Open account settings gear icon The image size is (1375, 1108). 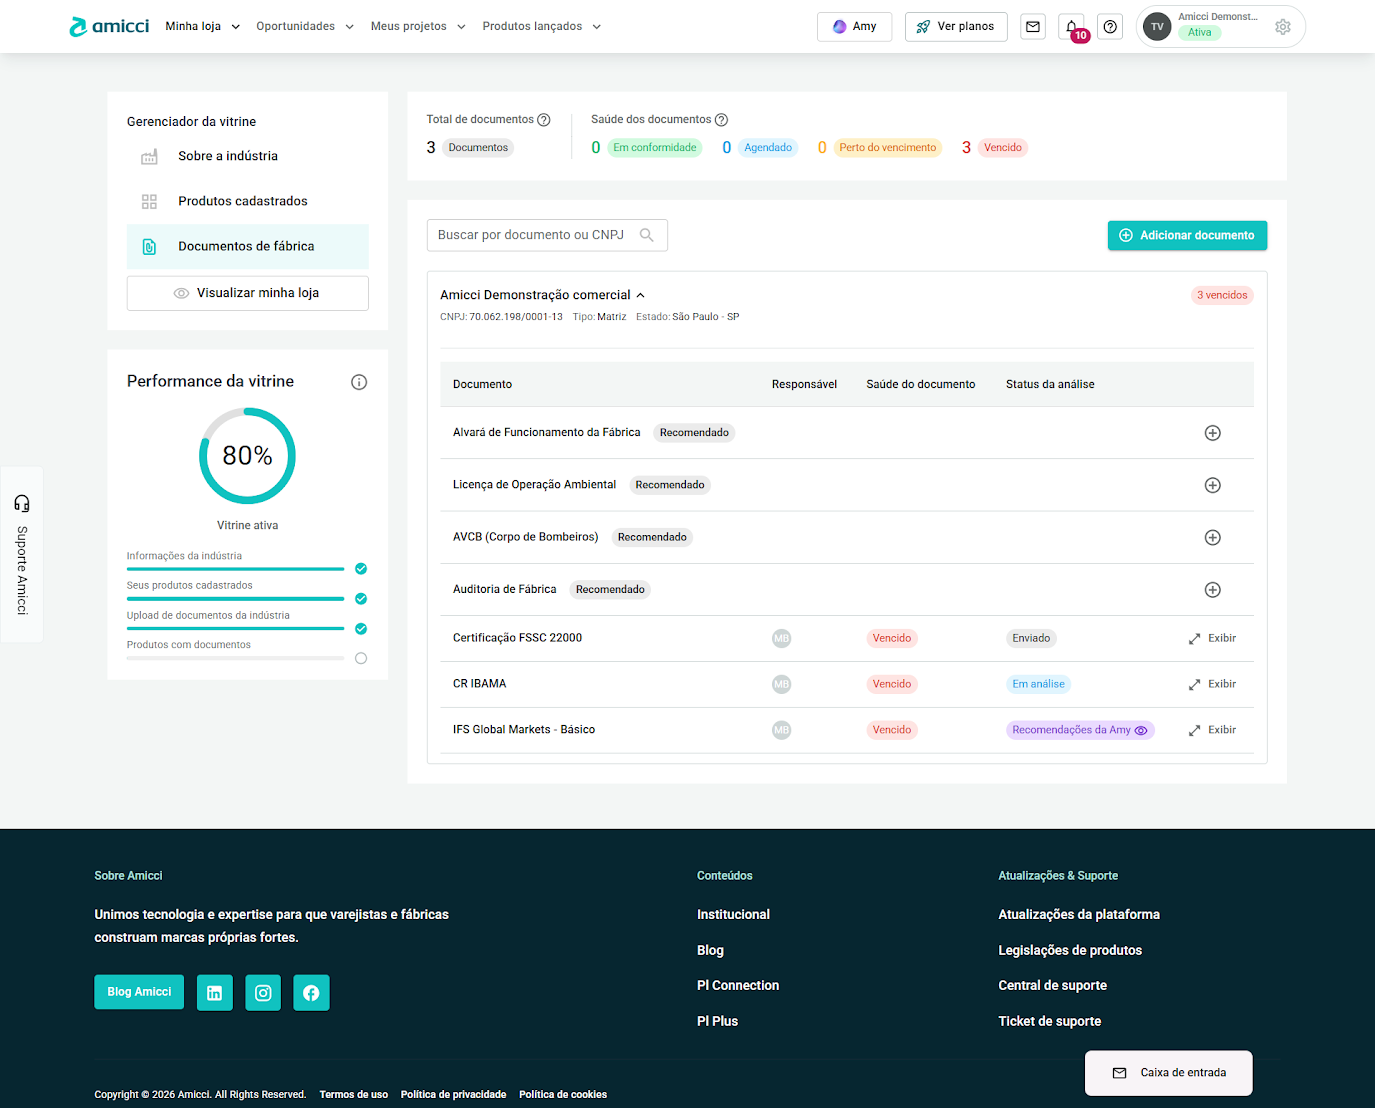point(1283,27)
